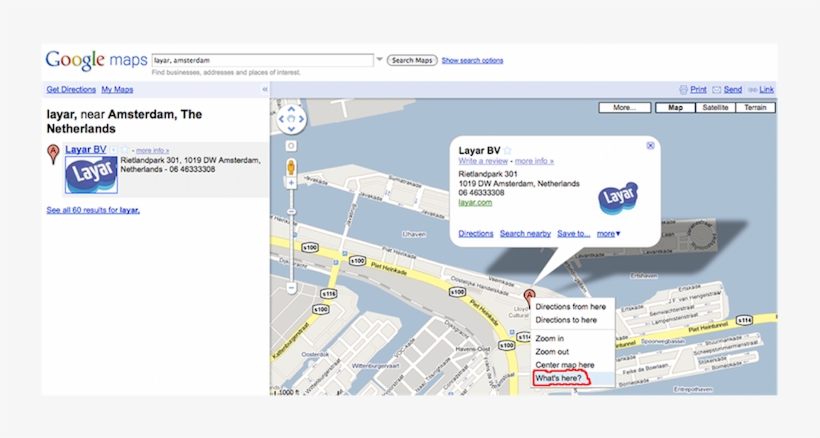
Task: Switch to Map view
Action: coord(675,108)
